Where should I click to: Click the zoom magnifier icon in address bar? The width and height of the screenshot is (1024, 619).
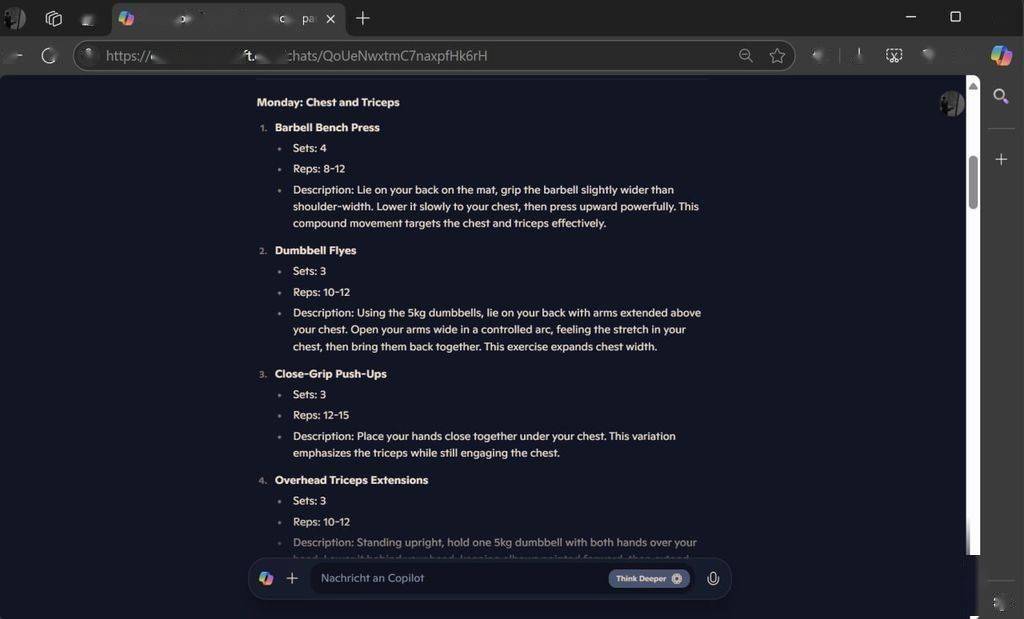(x=745, y=56)
